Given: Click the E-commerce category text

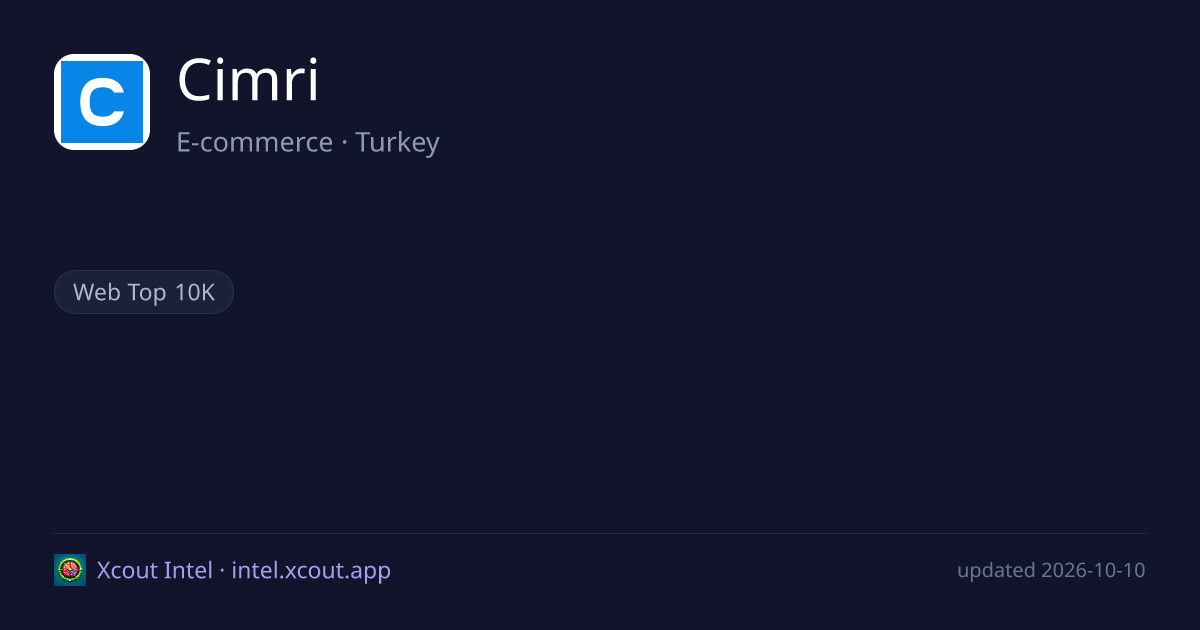Looking at the screenshot, I should [254, 142].
